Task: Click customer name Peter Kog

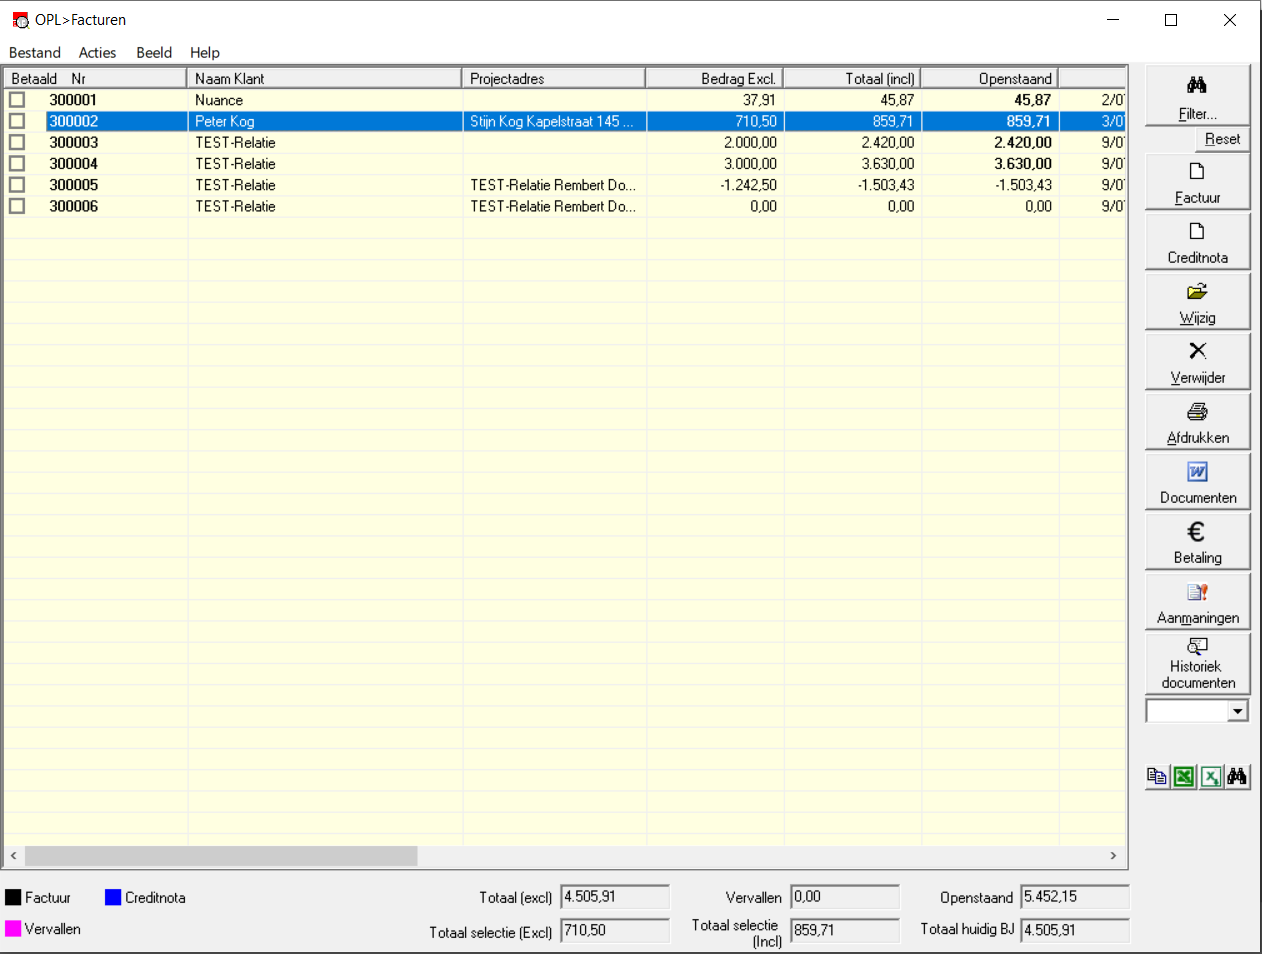Action: (225, 121)
